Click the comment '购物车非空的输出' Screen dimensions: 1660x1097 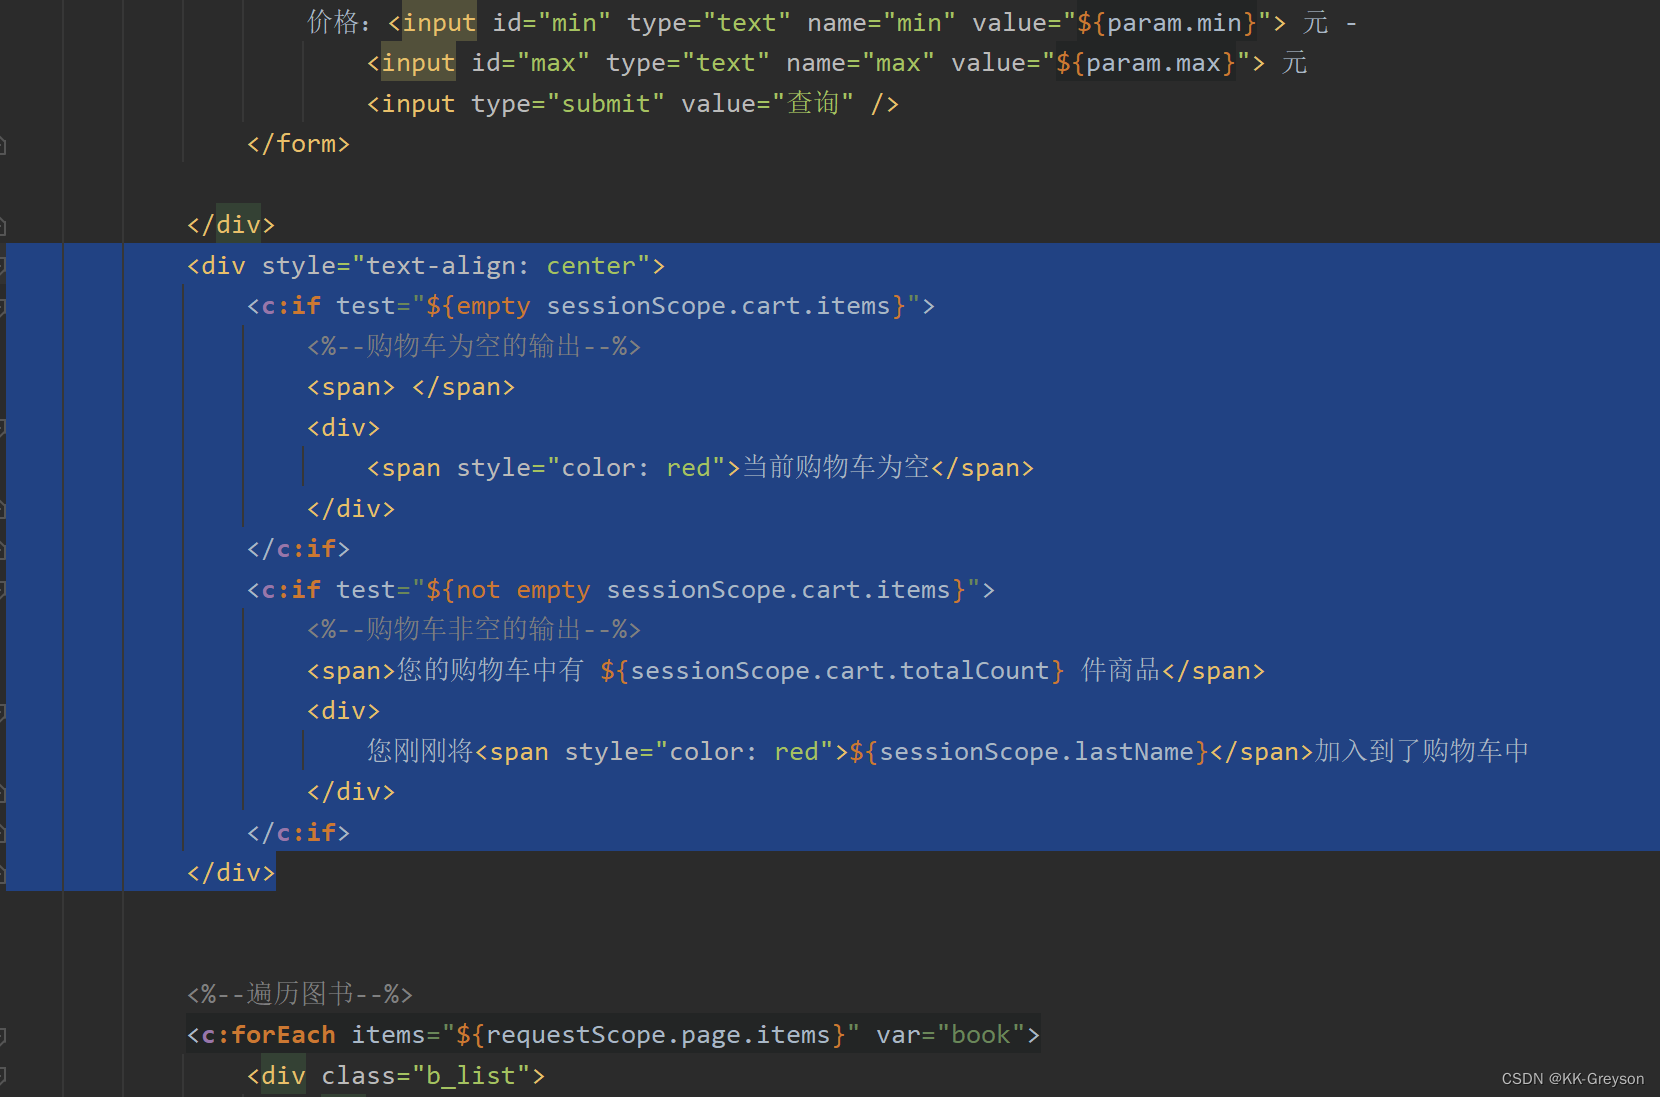click(473, 629)
